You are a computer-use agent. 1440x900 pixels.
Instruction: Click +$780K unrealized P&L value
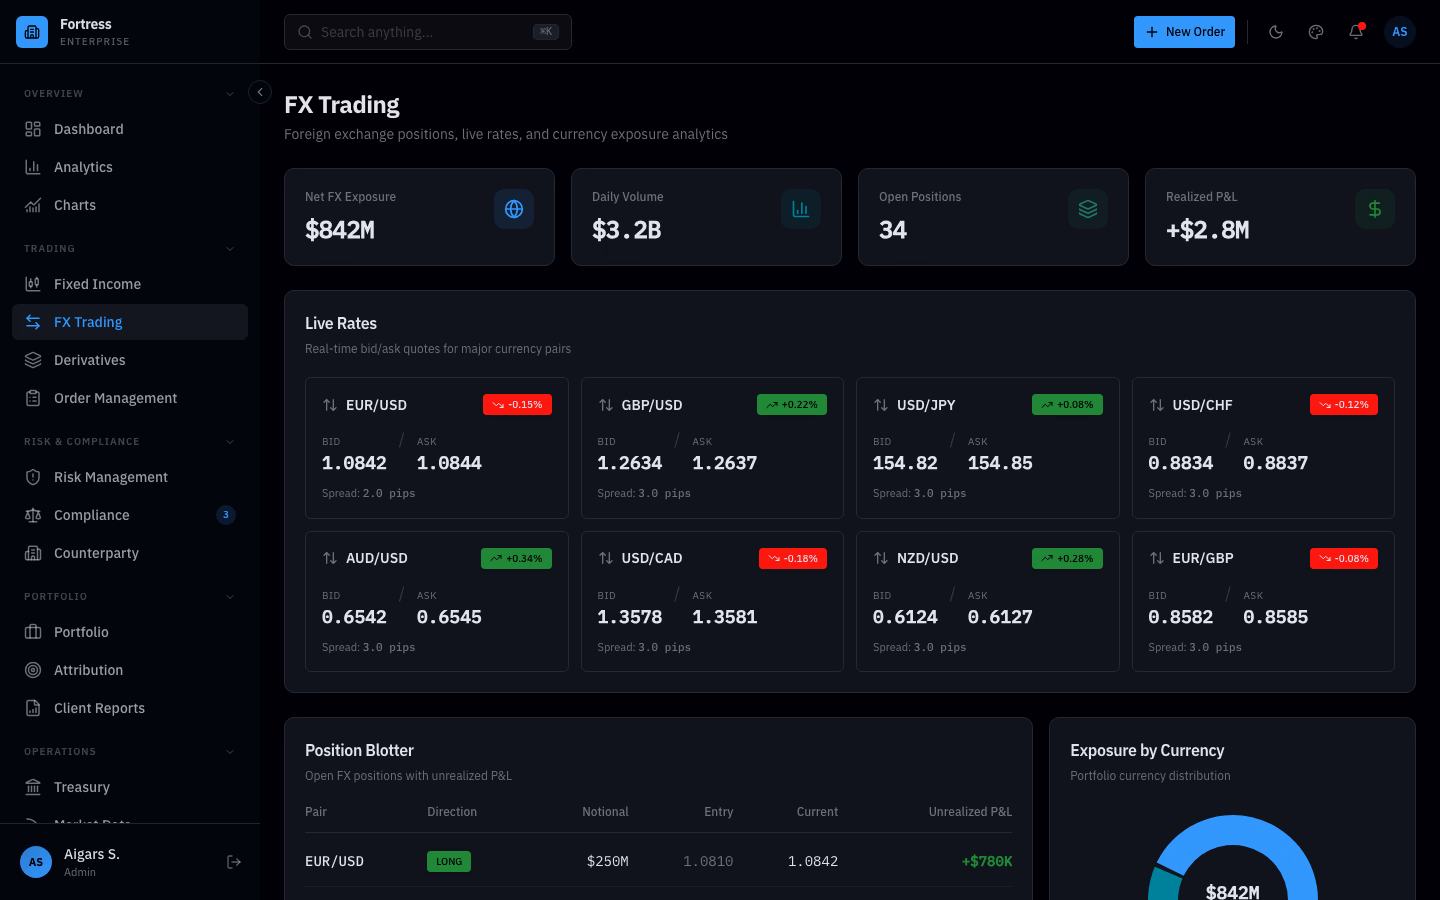click(987, 861)
